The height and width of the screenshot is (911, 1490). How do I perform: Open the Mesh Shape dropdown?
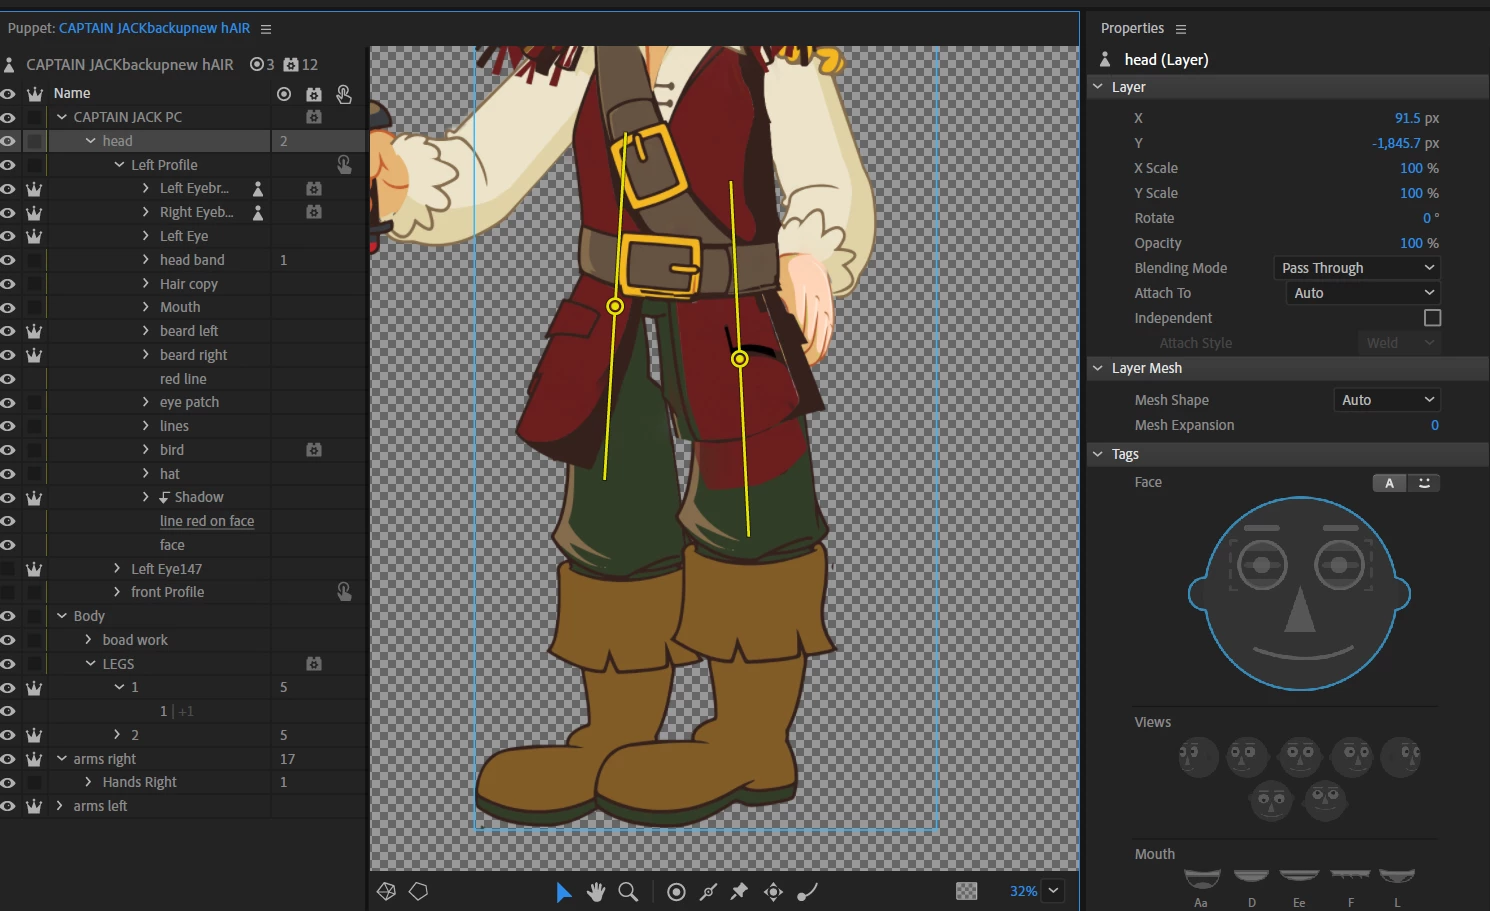[1387, 400]
